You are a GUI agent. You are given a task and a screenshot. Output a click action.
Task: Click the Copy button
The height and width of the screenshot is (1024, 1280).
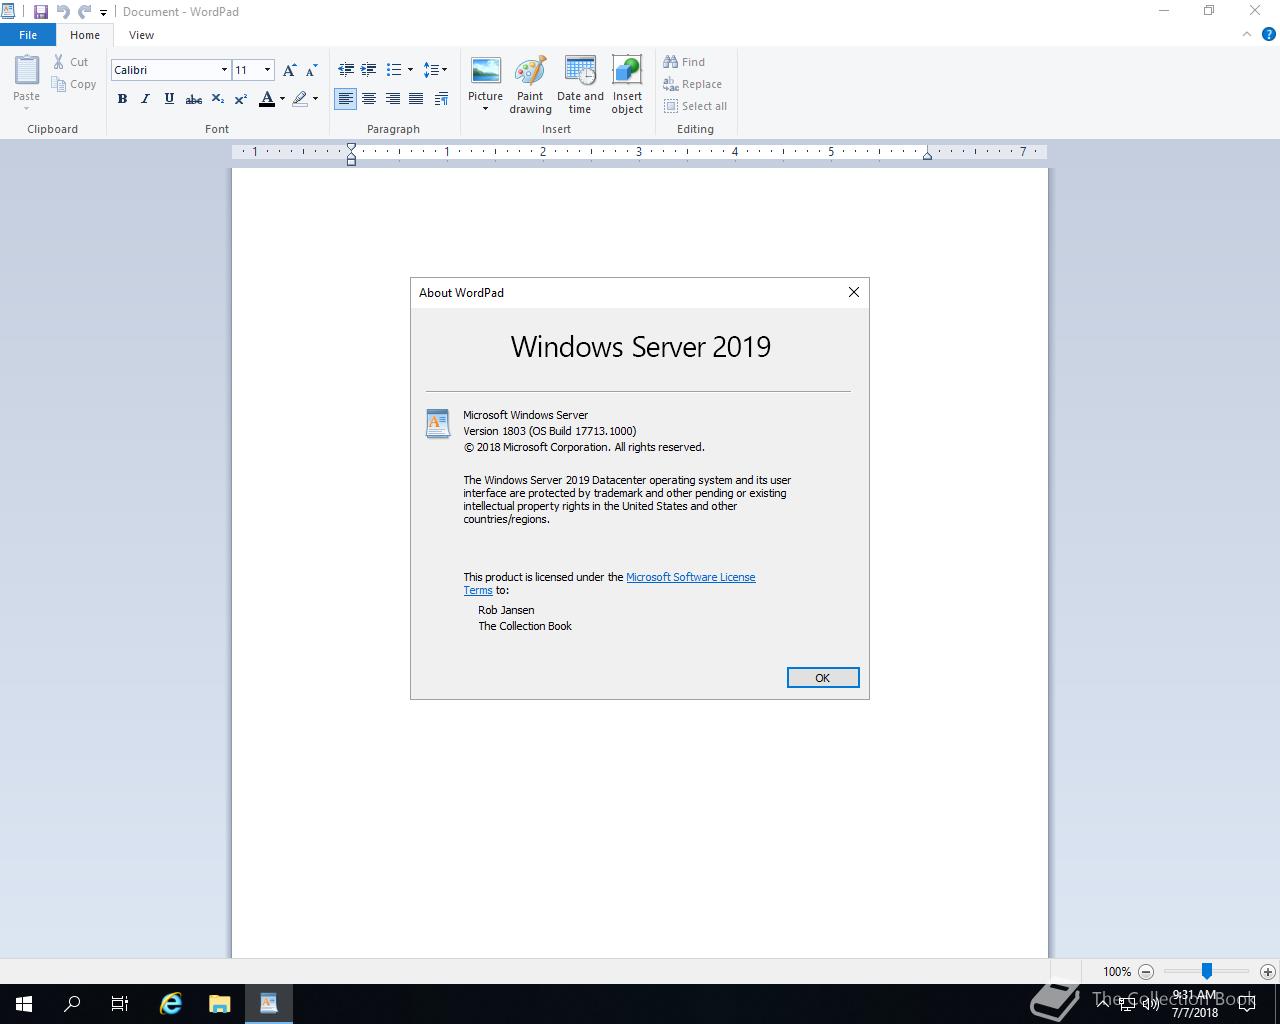click(74, 85)
